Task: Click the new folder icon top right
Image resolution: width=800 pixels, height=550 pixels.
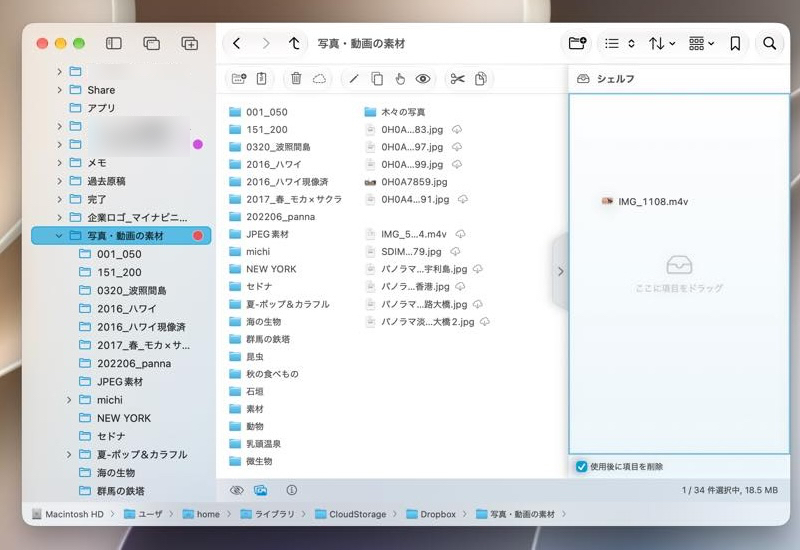Action: (577, 43)
